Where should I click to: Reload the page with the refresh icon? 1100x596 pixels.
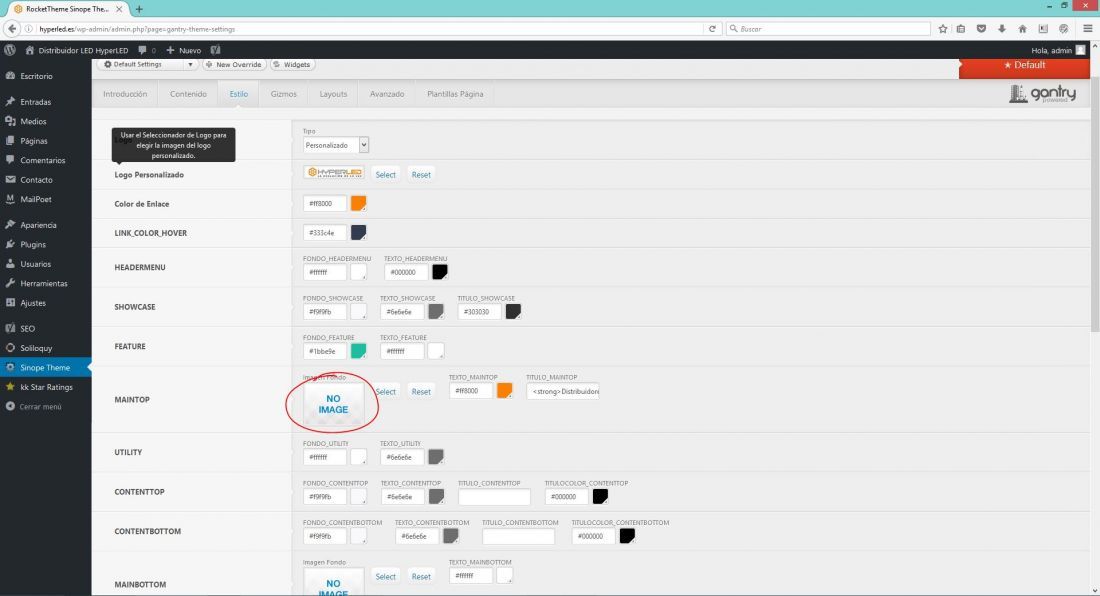click(712, 29)
